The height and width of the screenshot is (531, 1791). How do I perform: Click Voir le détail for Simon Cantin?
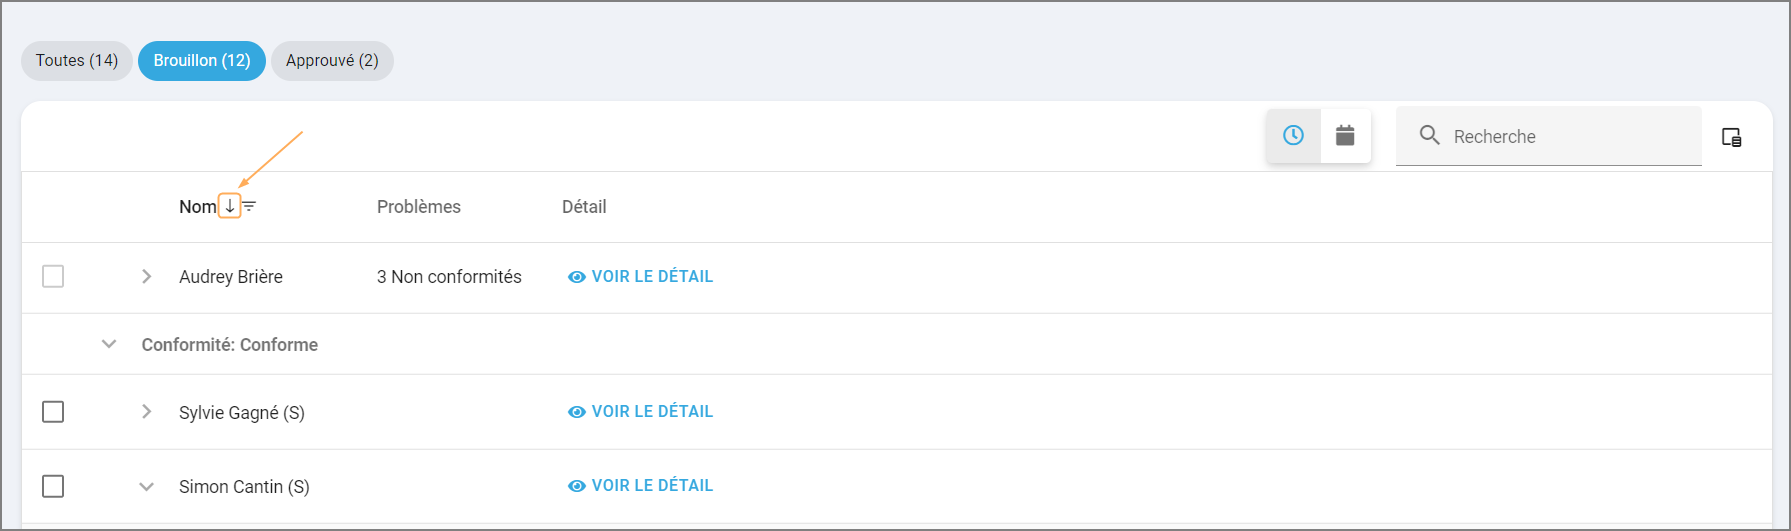pyautogui.click(x=651, y=485)
